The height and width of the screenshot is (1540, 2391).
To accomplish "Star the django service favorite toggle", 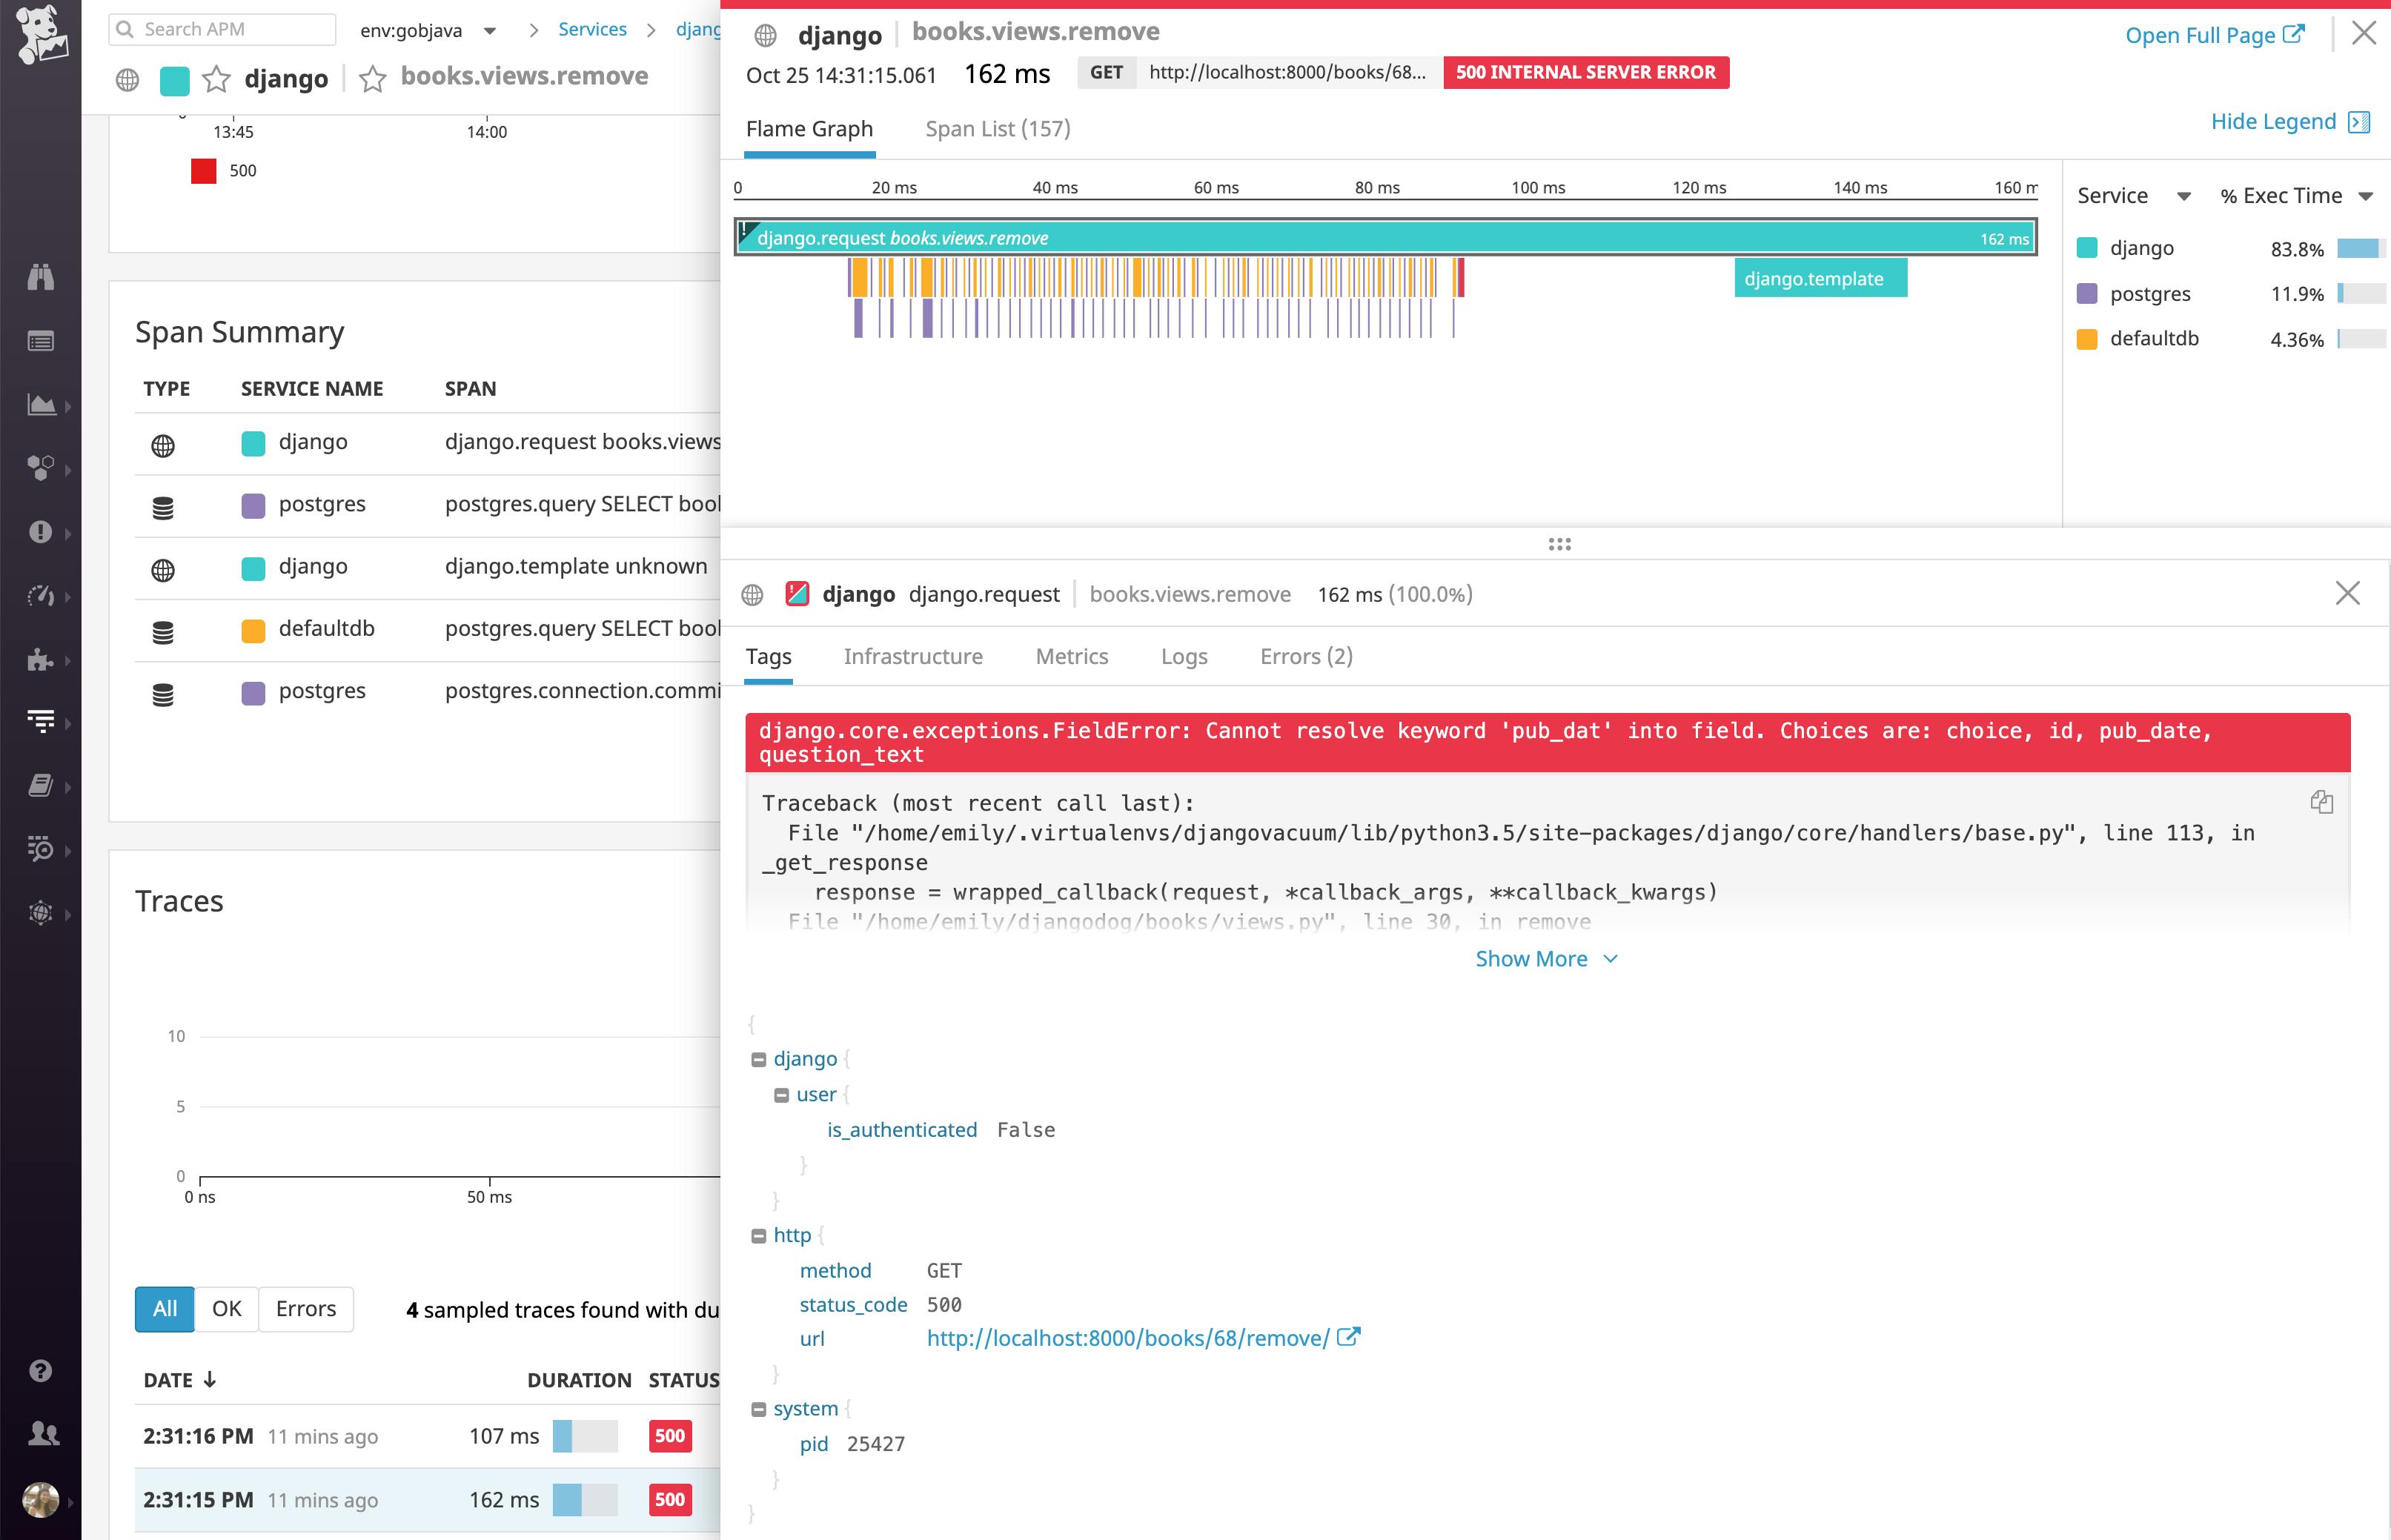I will [217, 78].
